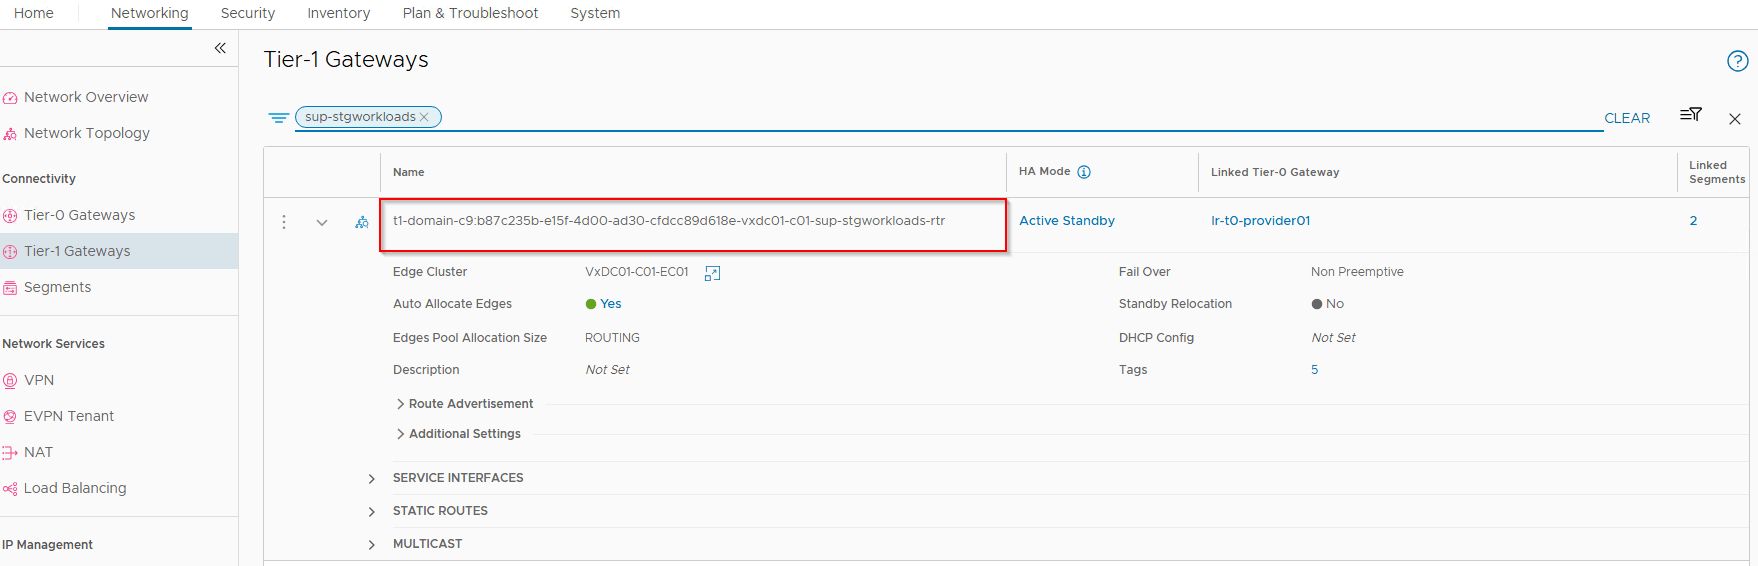The image size is (1758, 566).
Task: Collapse the expanded gateway row chevron
Action: (322, 222)
